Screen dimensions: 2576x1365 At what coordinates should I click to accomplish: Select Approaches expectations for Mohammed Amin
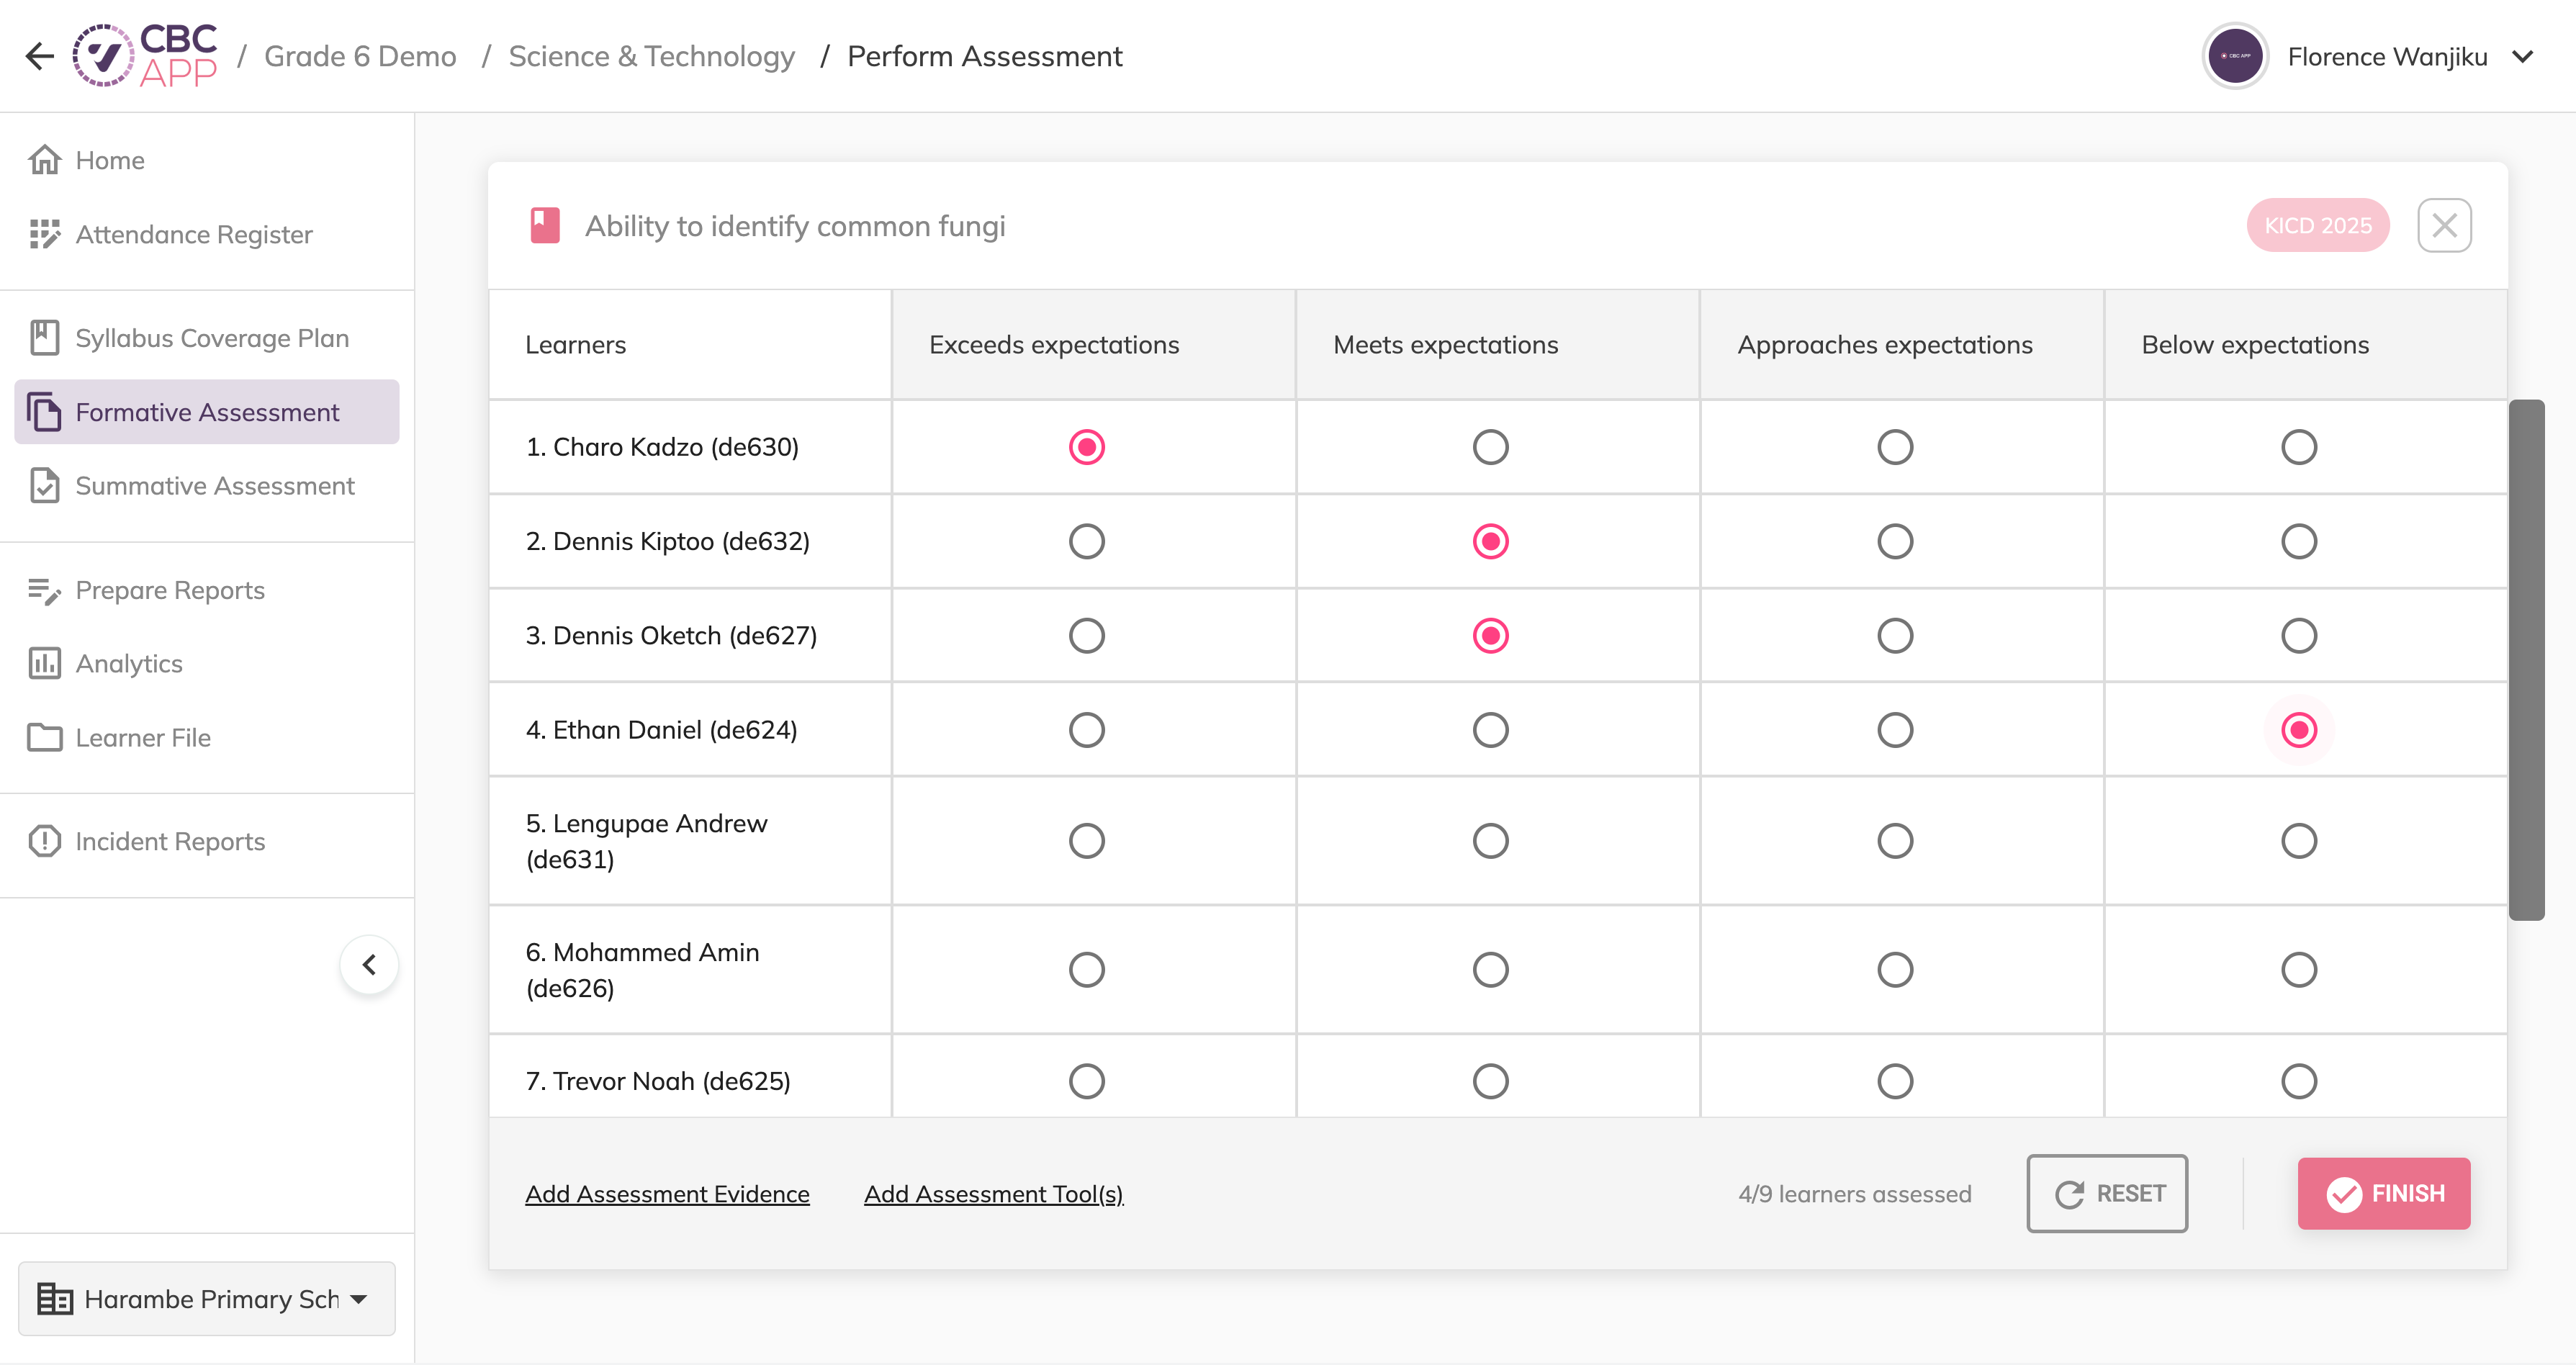click(x=1895, y=969)
